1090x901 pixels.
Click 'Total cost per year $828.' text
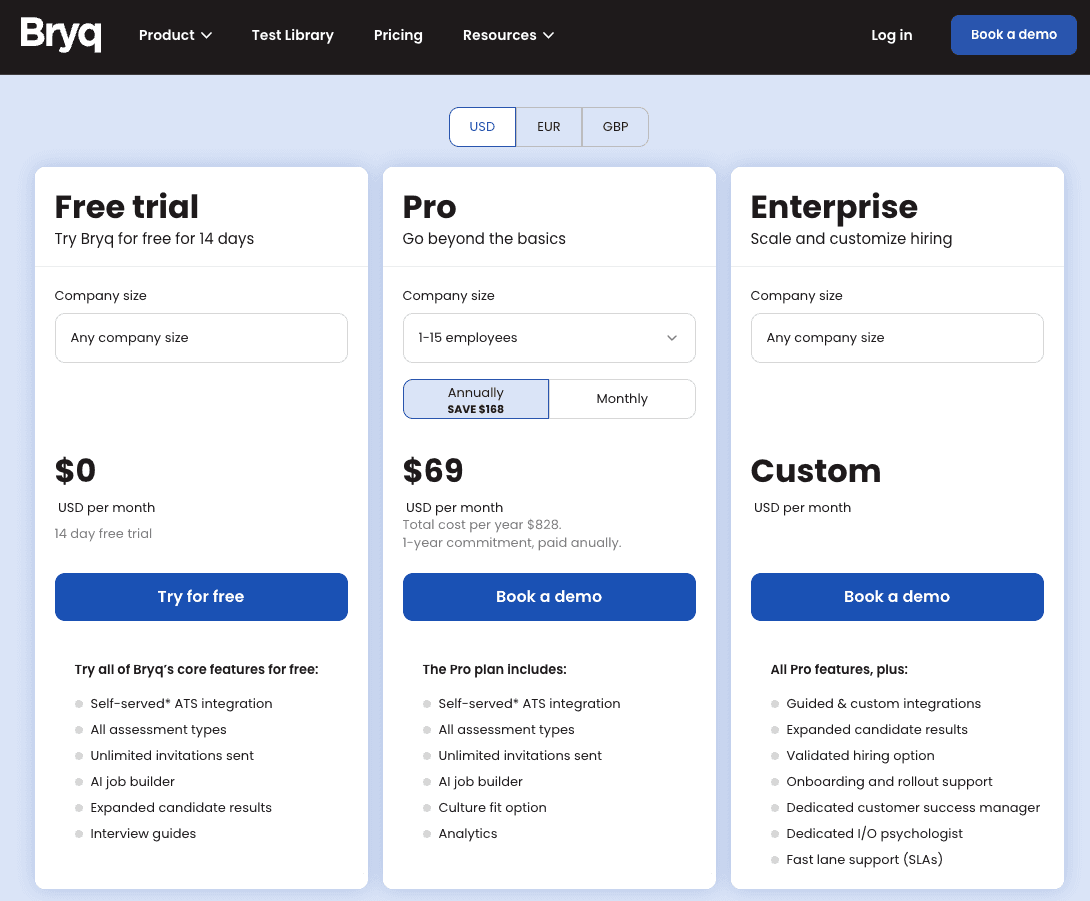(482, 524)
